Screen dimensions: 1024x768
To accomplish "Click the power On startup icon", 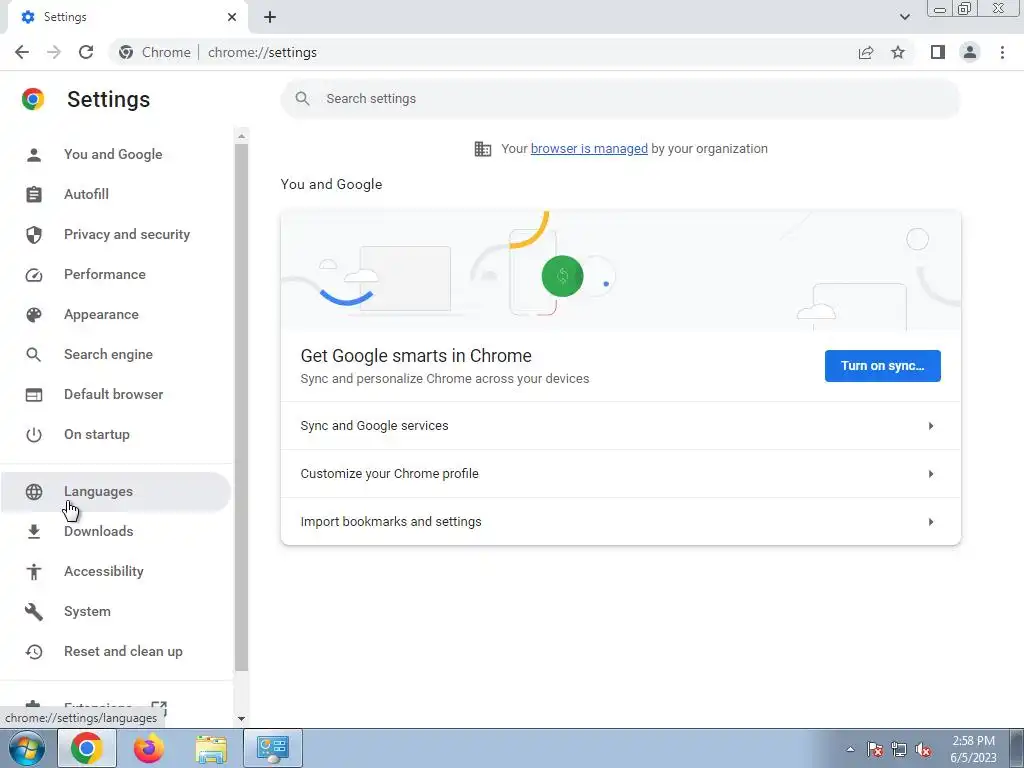I will click(34, 435).
